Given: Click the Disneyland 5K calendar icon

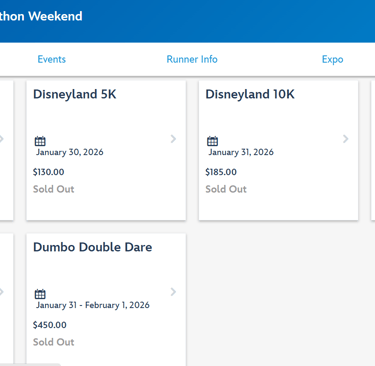Looking at the screenshot, I should (40, 141).
